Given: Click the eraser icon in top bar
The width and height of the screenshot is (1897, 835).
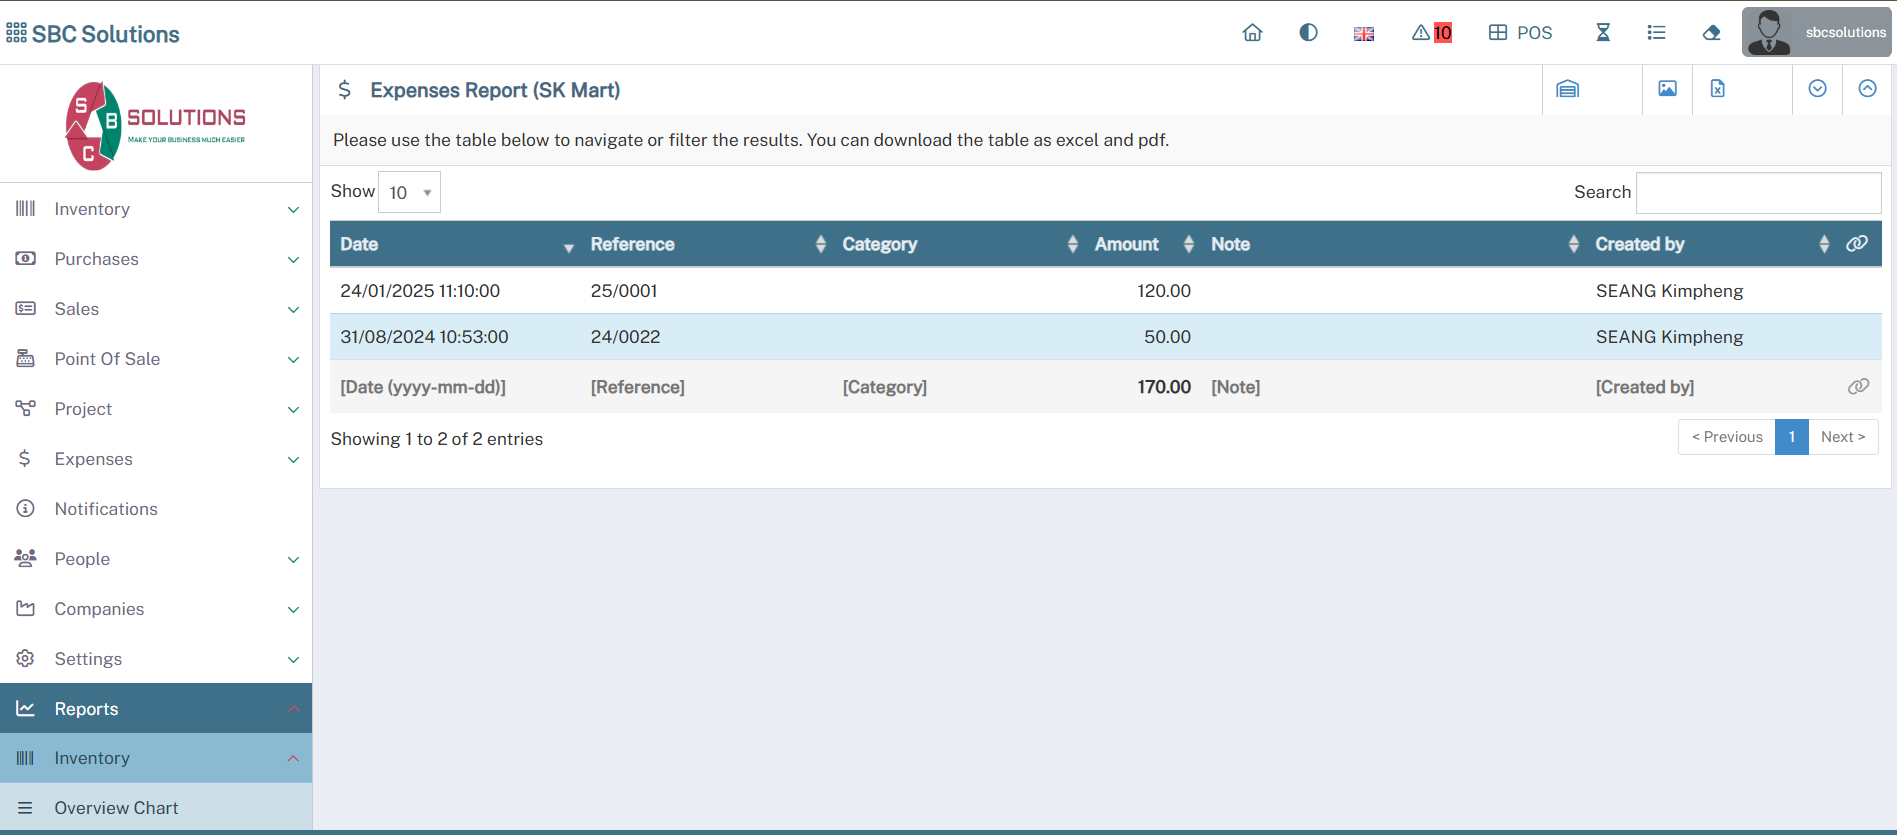Looking at the screenshot, I should [x=1711, y=33].
